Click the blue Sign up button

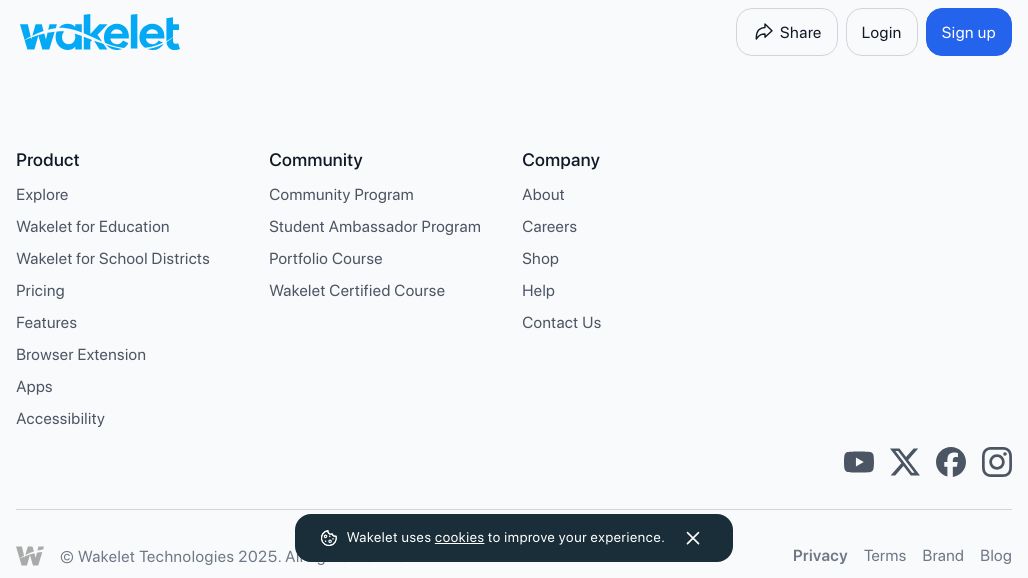(x=968, y=32)
